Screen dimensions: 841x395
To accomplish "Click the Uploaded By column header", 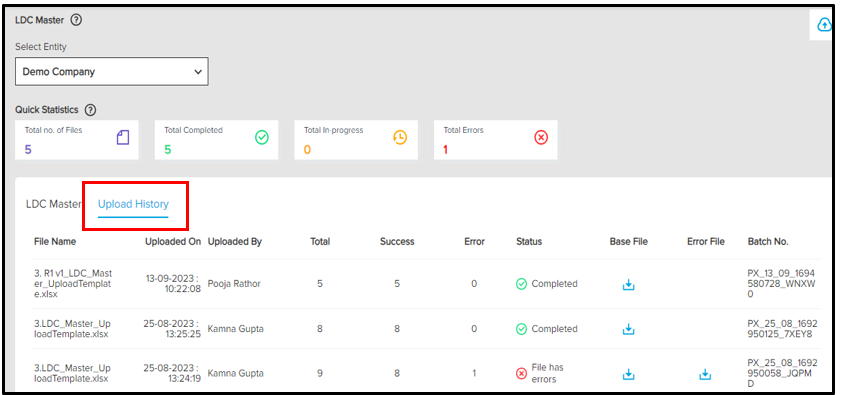I will [234, 242].
